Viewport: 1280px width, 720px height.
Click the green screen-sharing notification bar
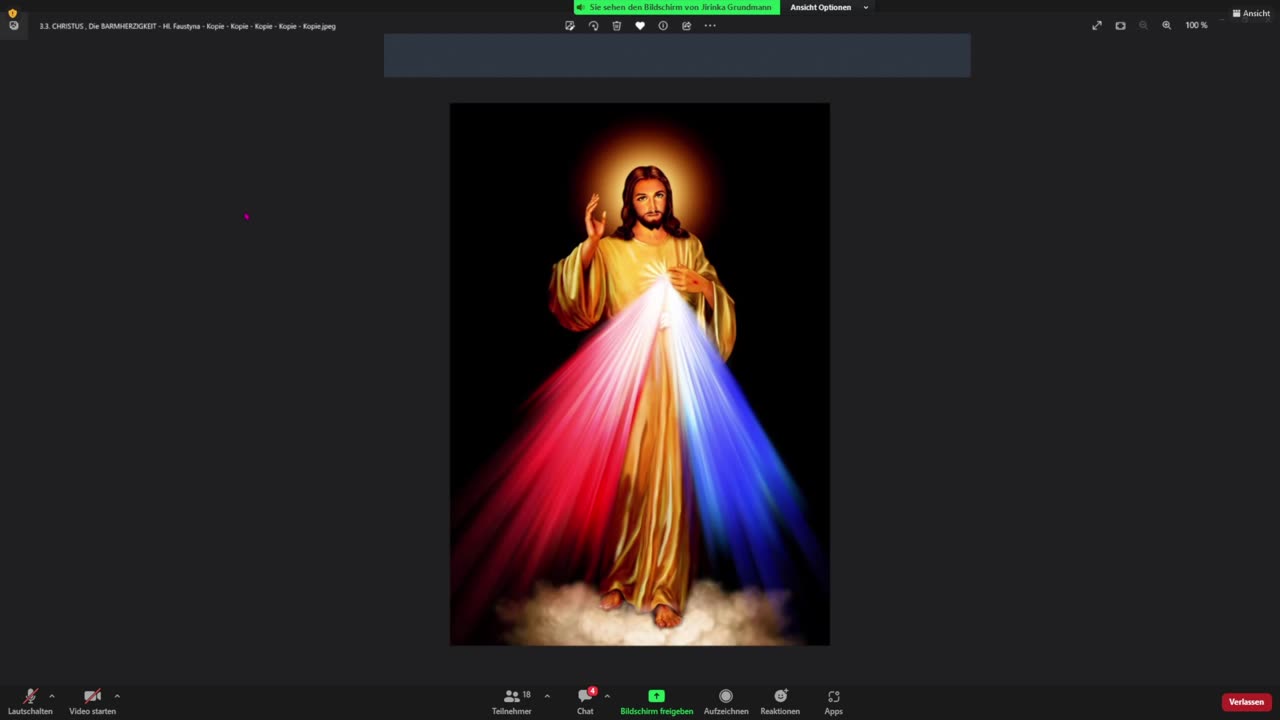click(677, 7)
